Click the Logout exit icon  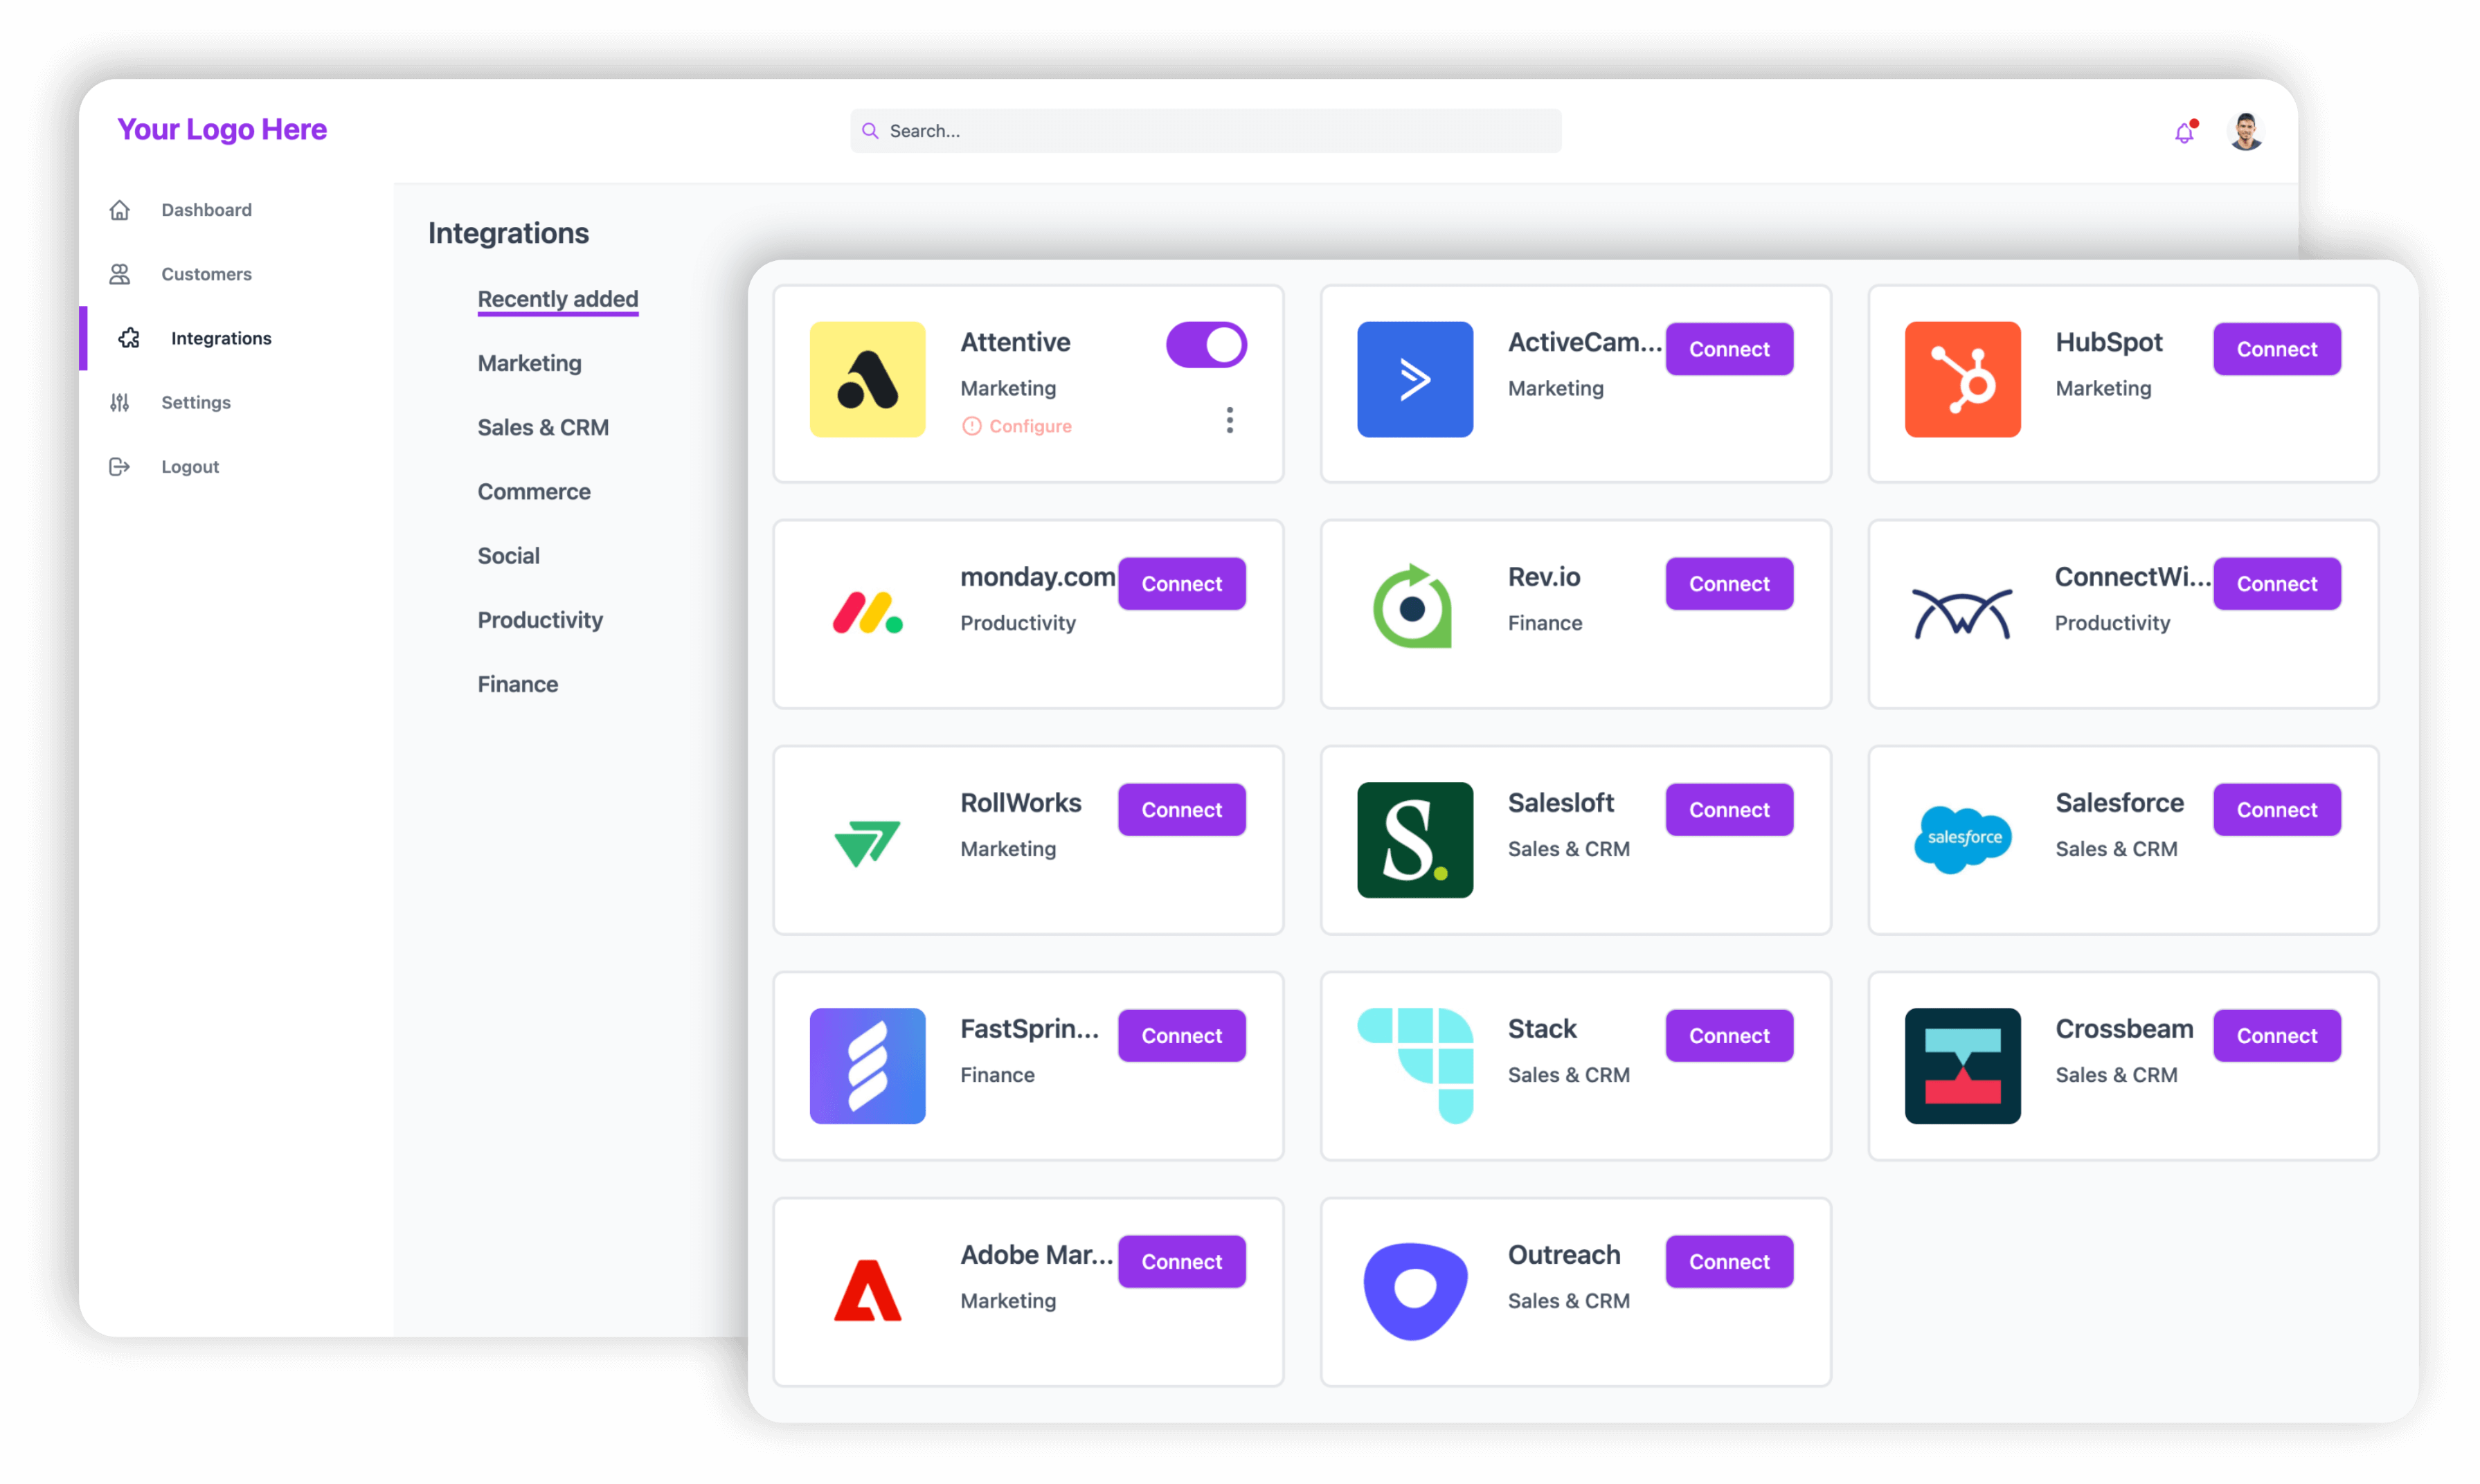(120, 466)
